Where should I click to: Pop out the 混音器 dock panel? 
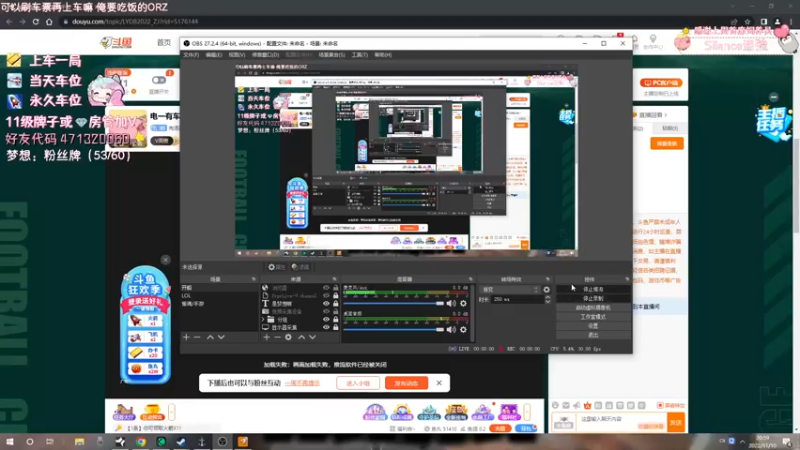(x=470, y=279)
